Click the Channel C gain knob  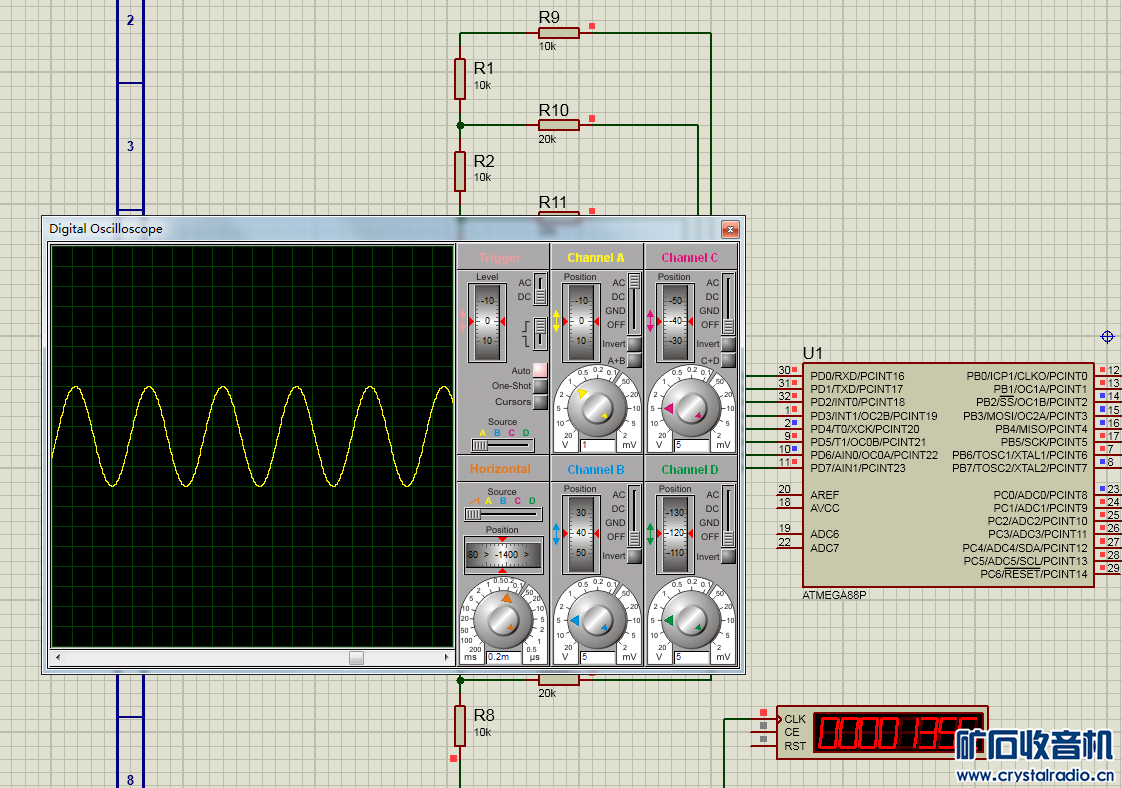coord(690,406)
